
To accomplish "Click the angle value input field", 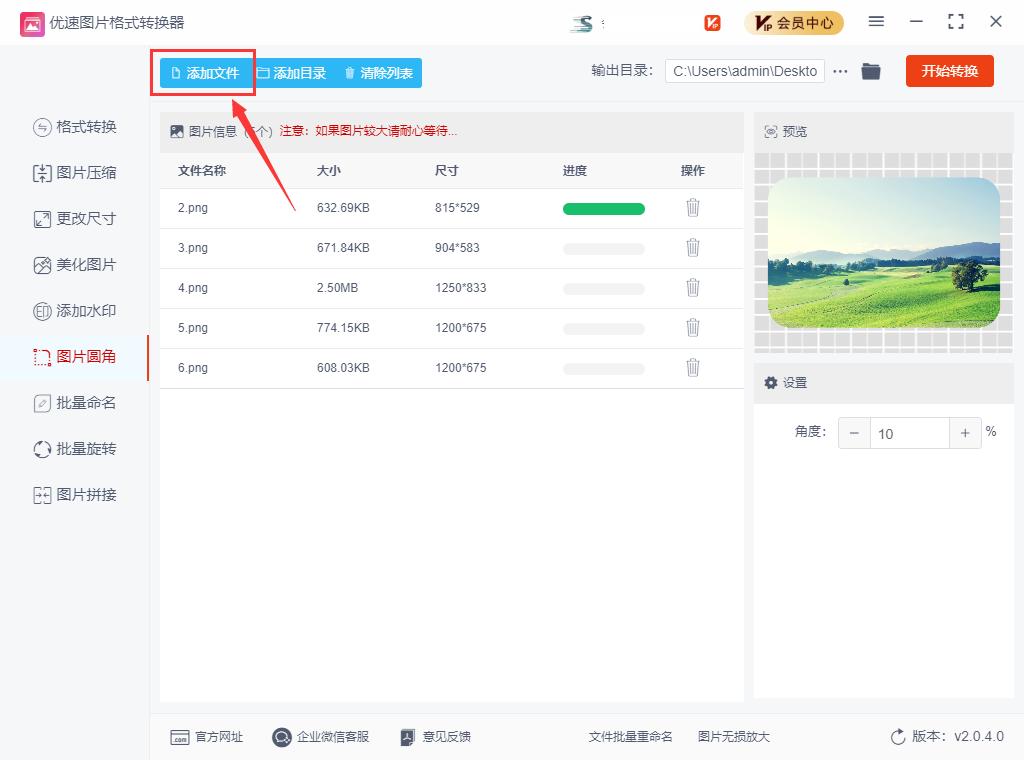I will (x=909, y=433).
